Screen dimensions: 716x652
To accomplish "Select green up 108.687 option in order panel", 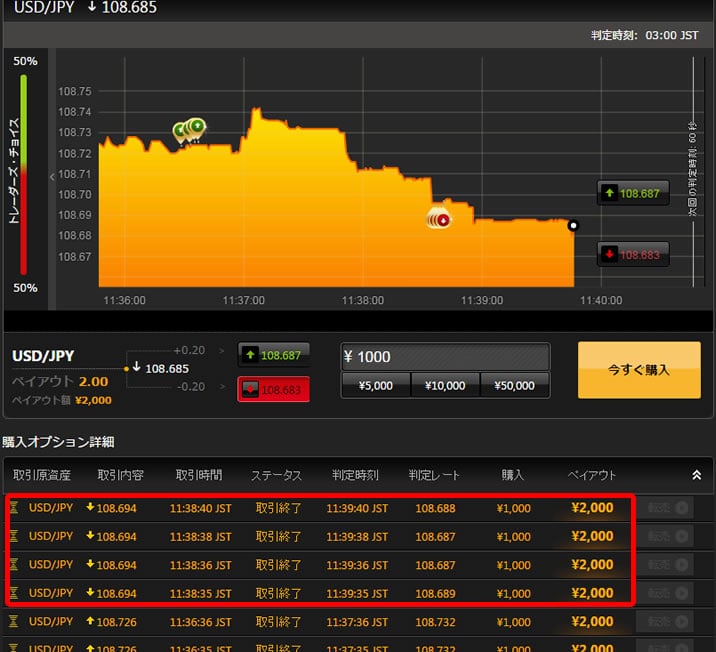I will click(x=274, y=355).
